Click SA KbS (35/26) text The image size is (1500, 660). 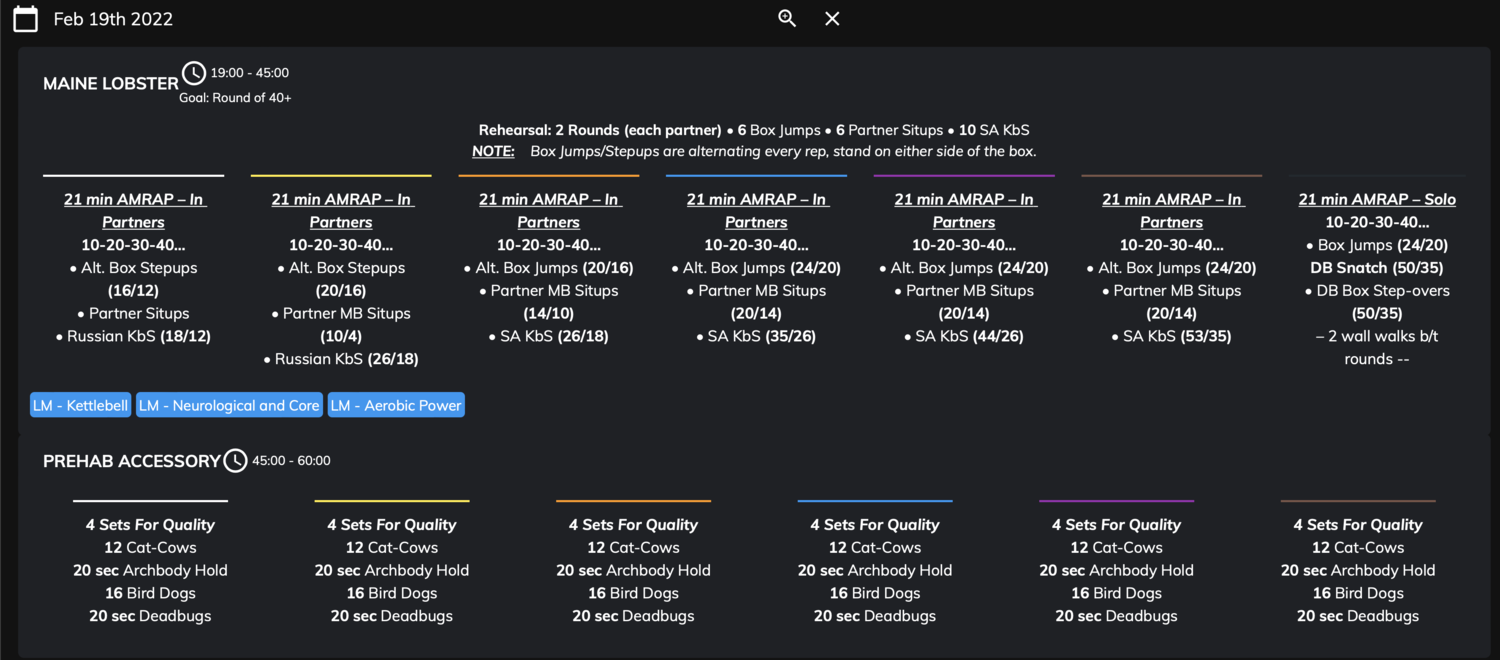tap(756, 336)
